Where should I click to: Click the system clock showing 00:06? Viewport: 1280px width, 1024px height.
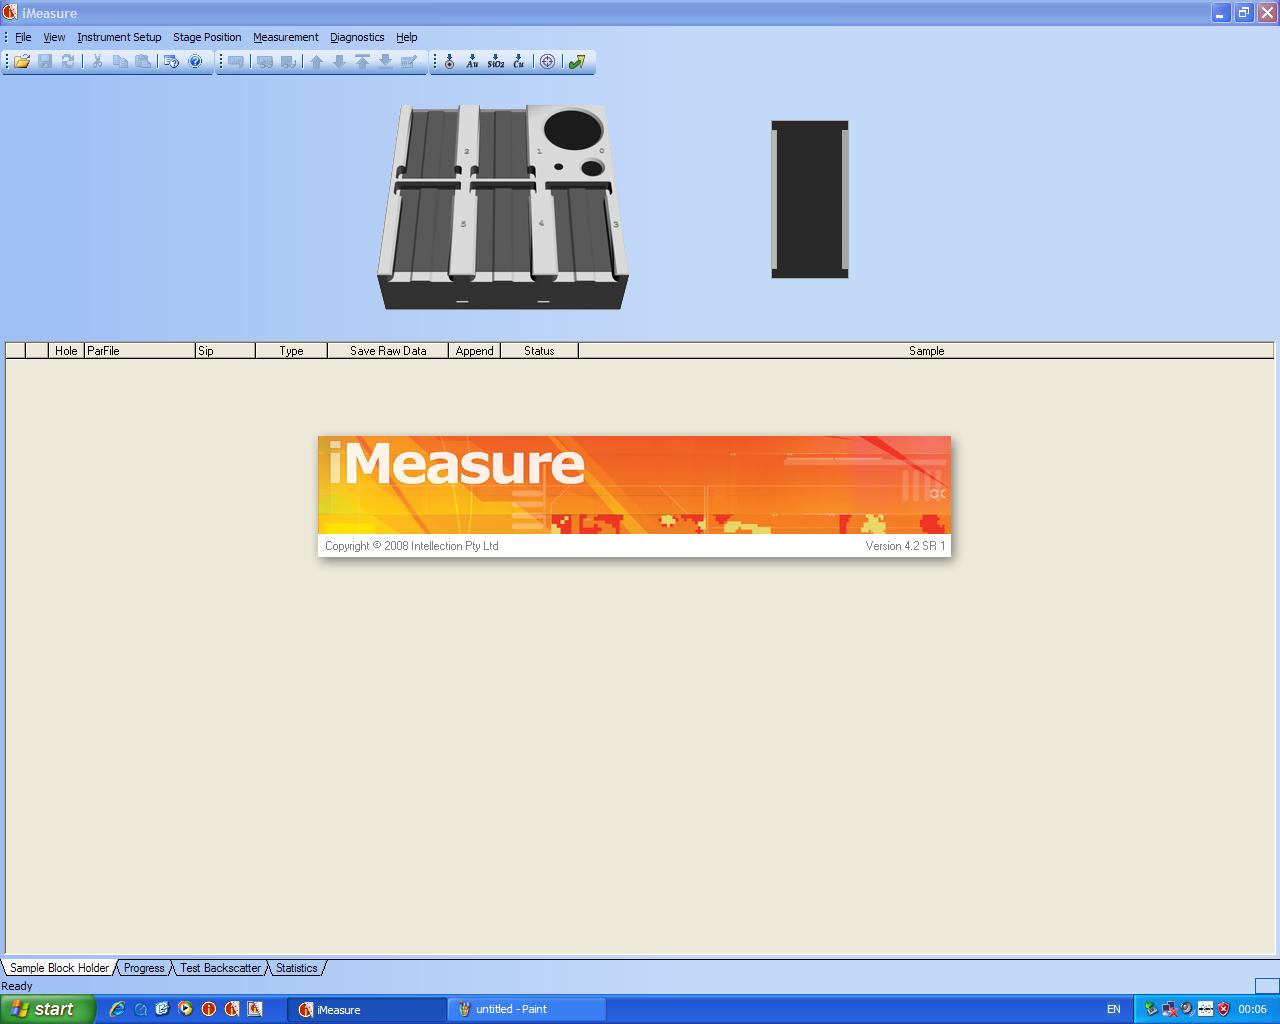[1252, 1009]
